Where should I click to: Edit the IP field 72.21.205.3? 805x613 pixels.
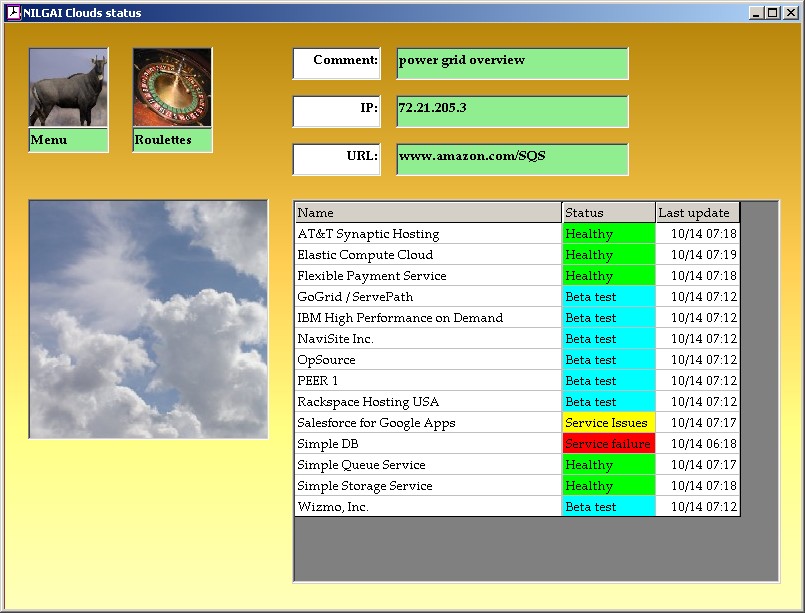[x=512, y=111]
